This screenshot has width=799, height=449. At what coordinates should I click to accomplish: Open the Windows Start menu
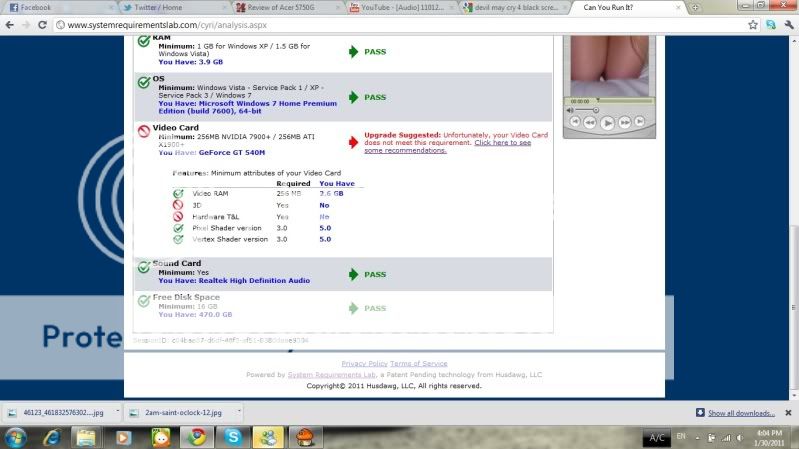(17, 437)
